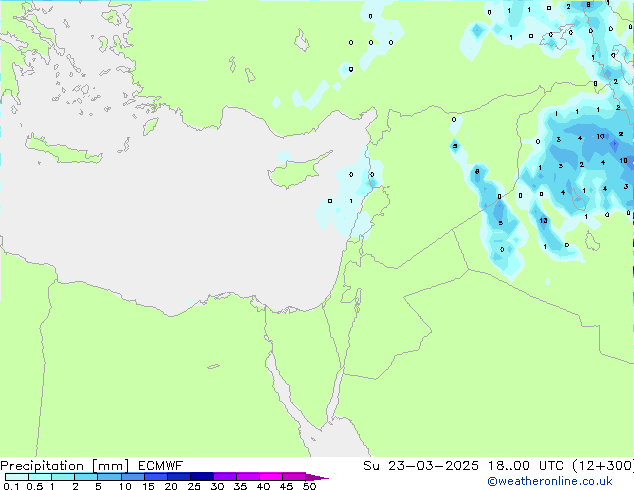Click the '[mm]' unit label
The image size is (634, 490).
click(110, 466)
